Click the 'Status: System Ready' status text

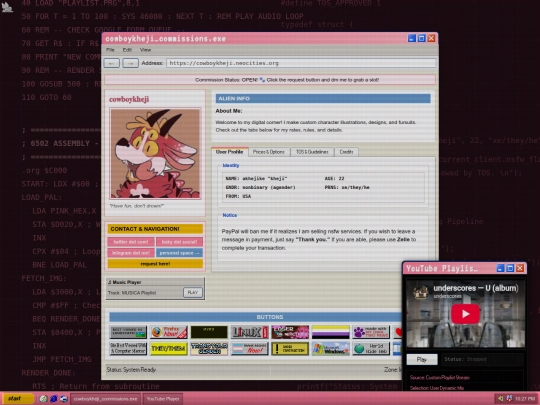(x=131, y=370)
